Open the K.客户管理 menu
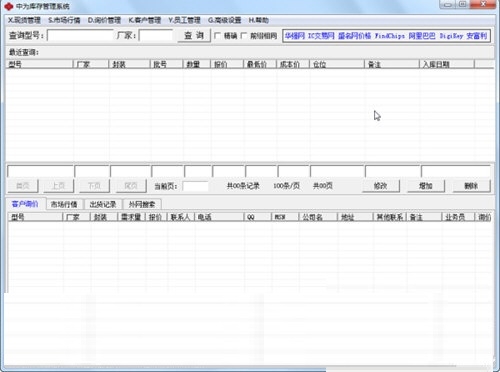 coord(145,20)
